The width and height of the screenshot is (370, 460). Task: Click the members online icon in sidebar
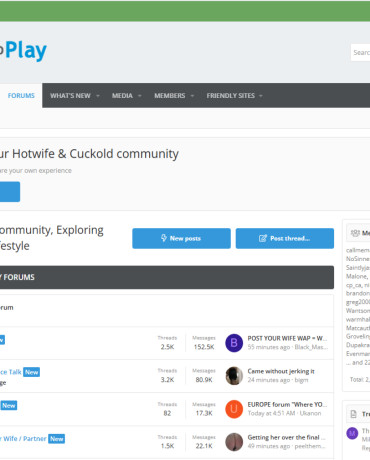click(355, 233)
